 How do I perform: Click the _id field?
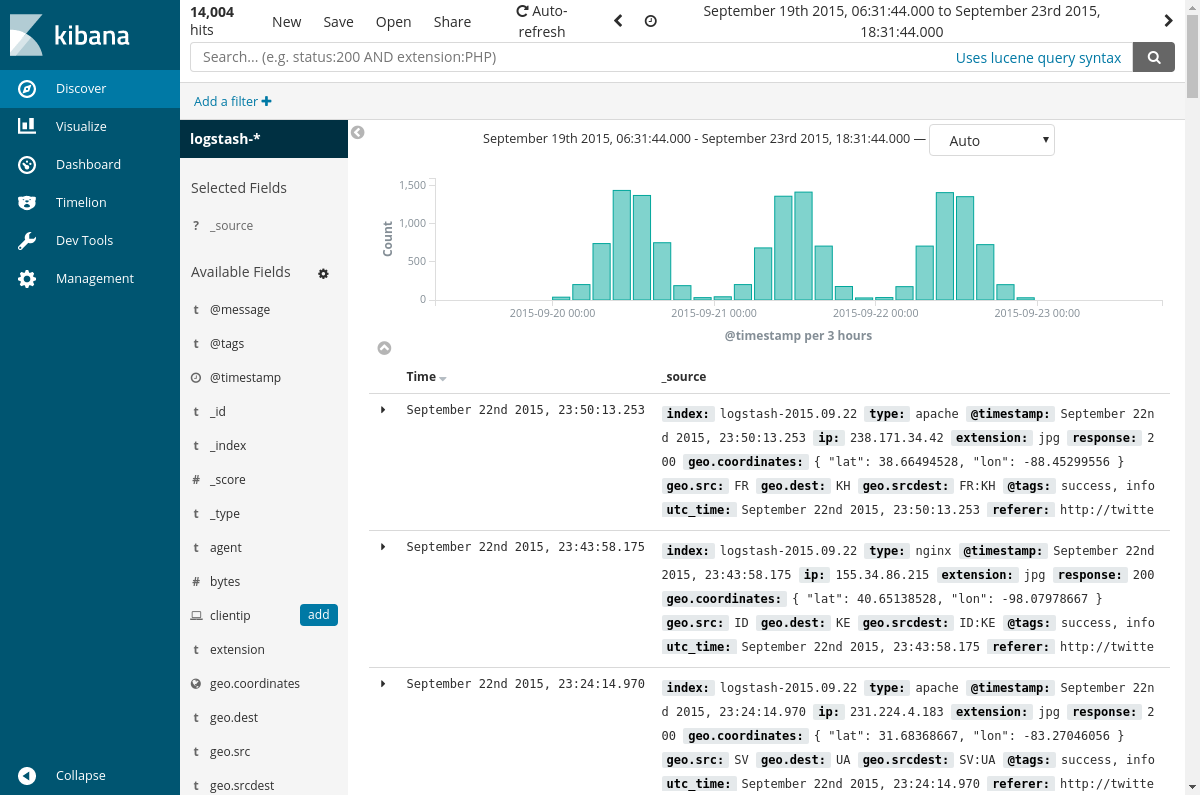(x=217, y=412)
